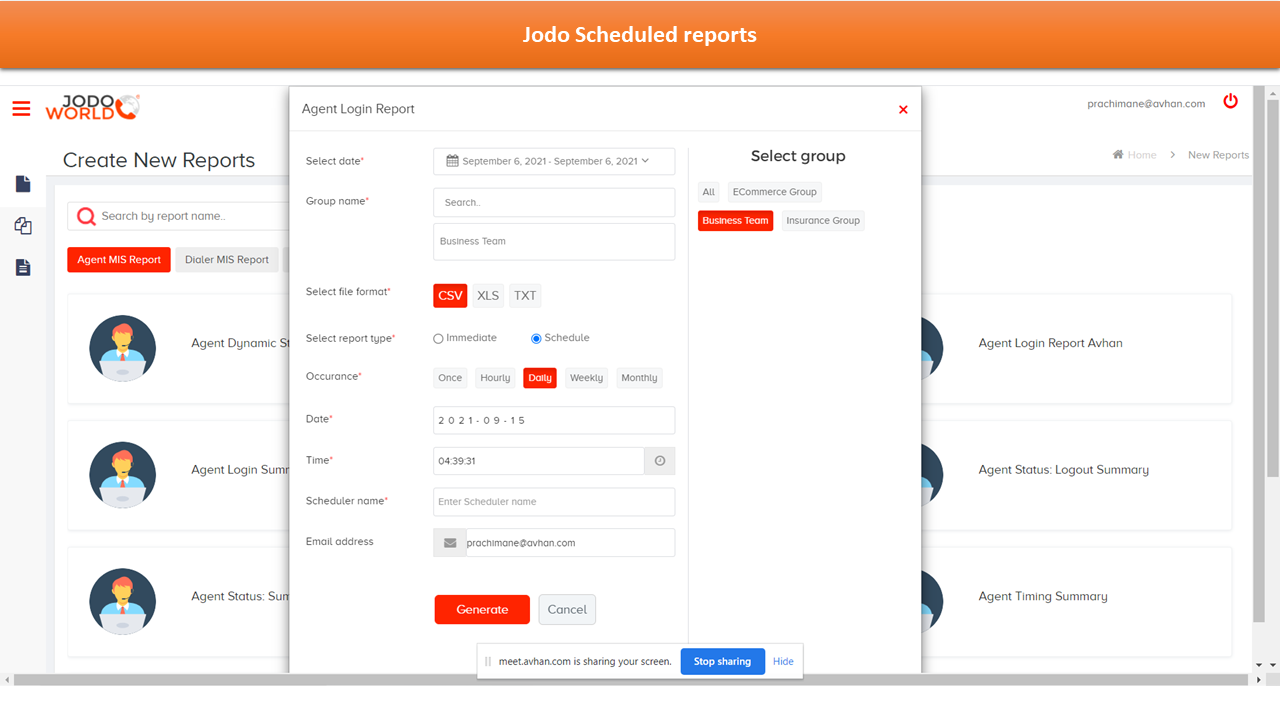Click the Jodo World logo
The width and height of the screenshot is (1280, 720).
pos(92,108)
